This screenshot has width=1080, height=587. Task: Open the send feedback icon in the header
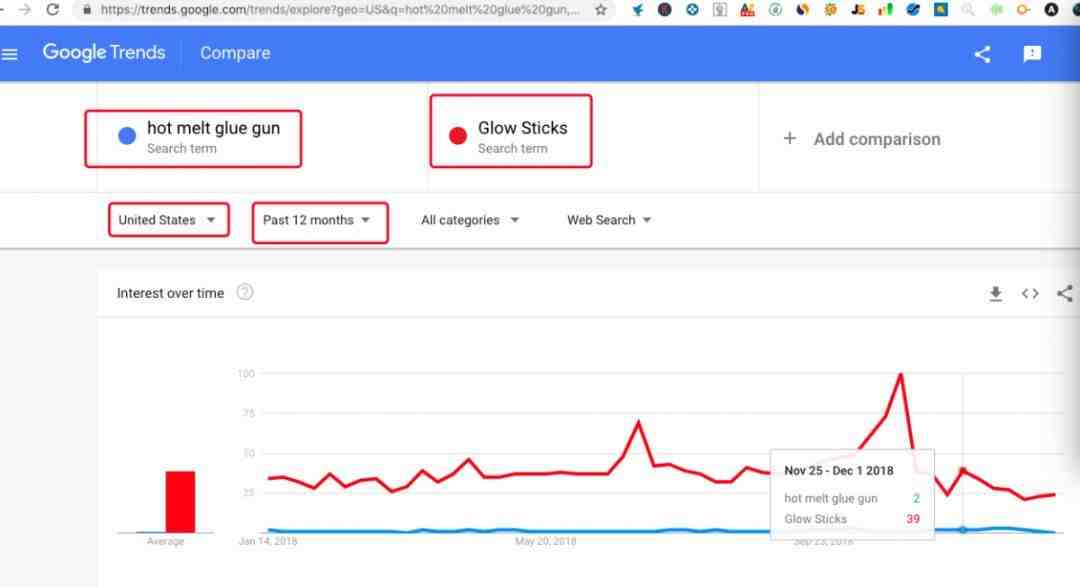tap(1032, 54)
